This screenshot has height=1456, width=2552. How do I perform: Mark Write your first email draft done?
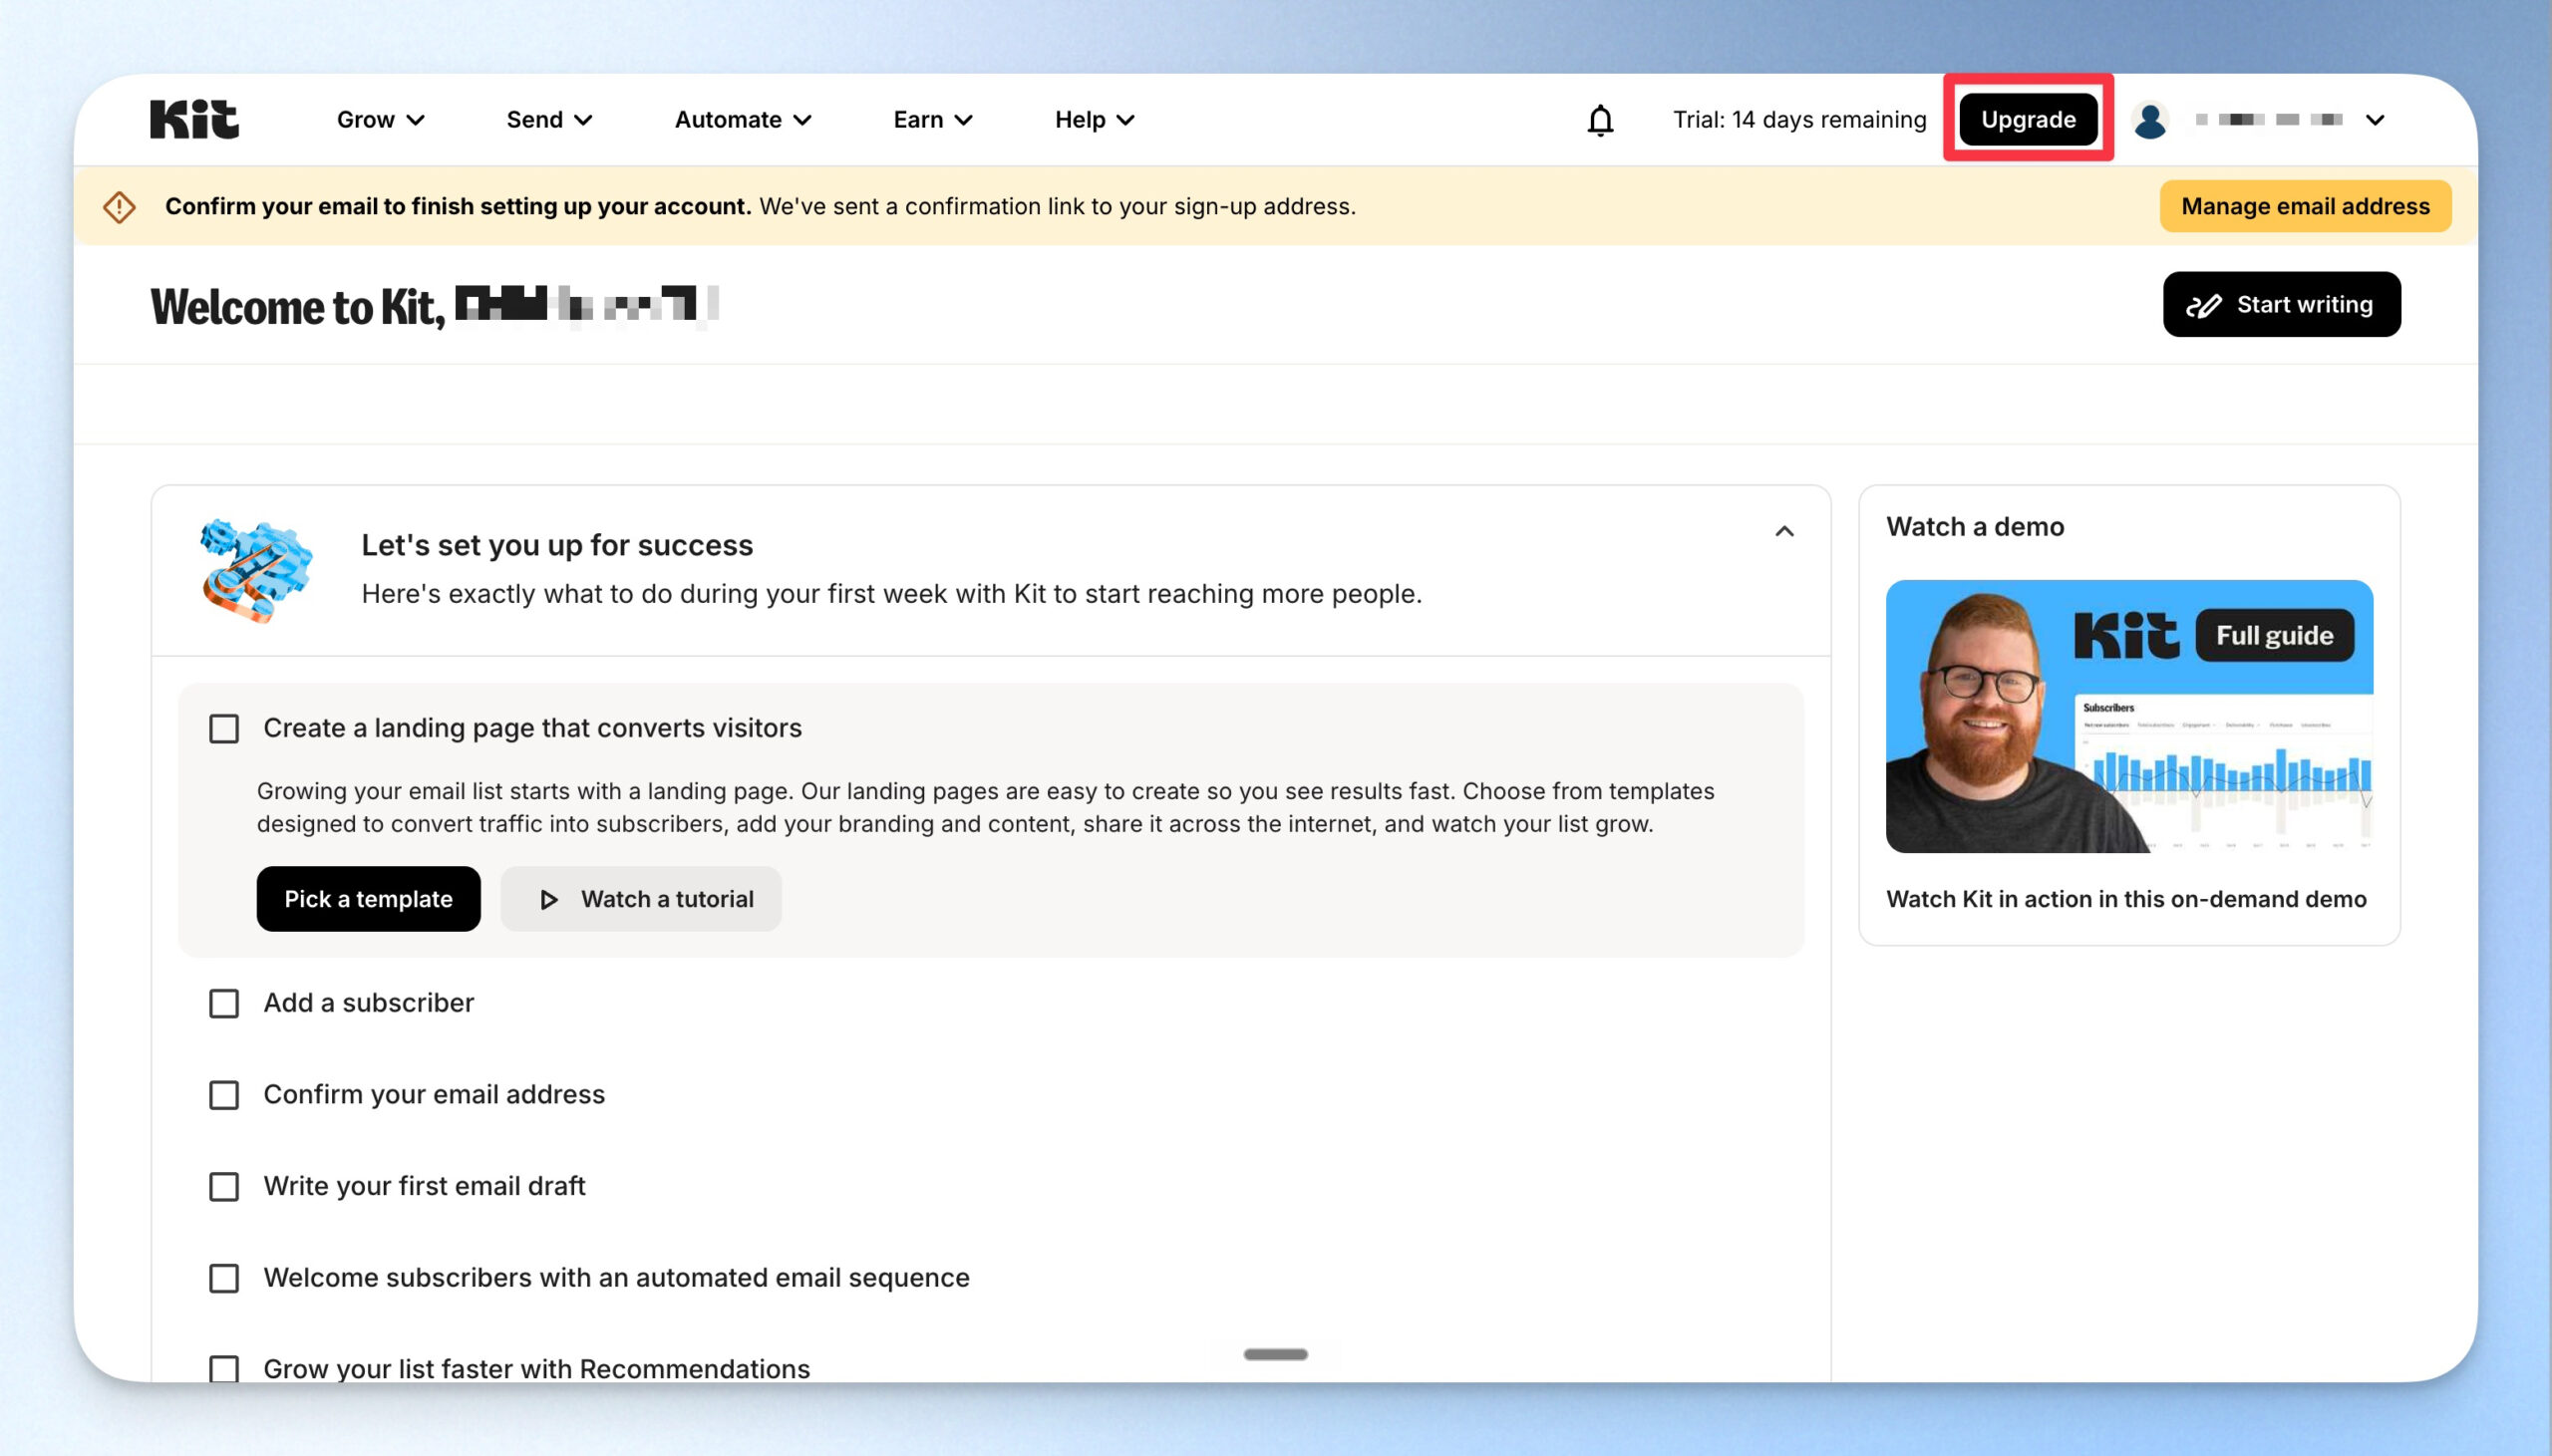[224, 1186]
